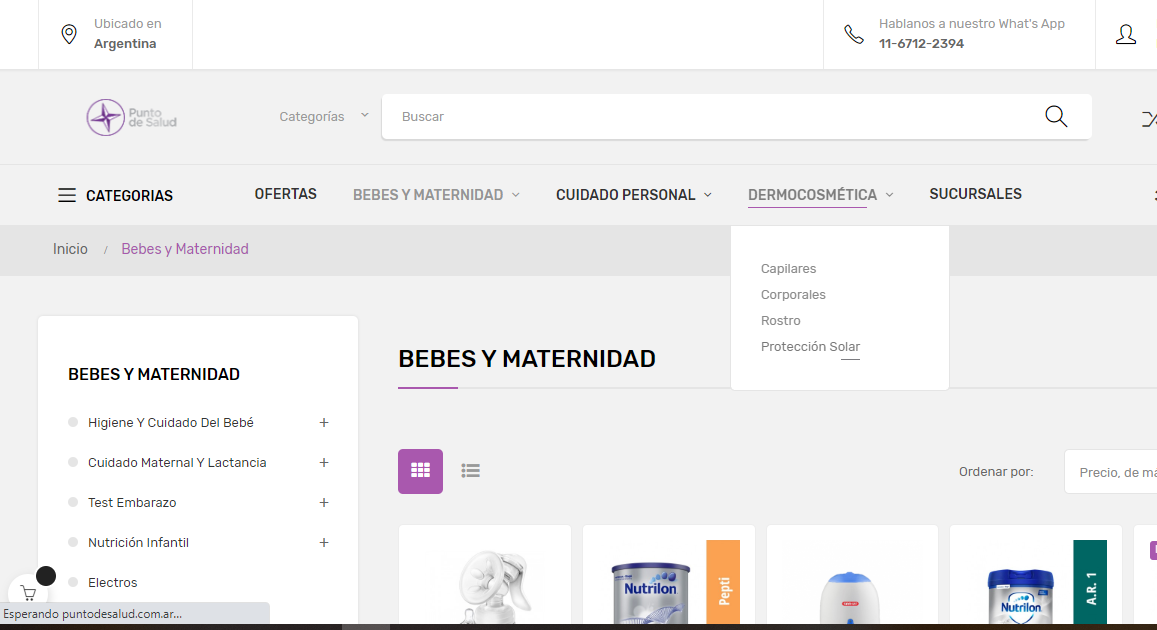Open the hamburger CATEGORIAS menu icon

pos(66,195)
